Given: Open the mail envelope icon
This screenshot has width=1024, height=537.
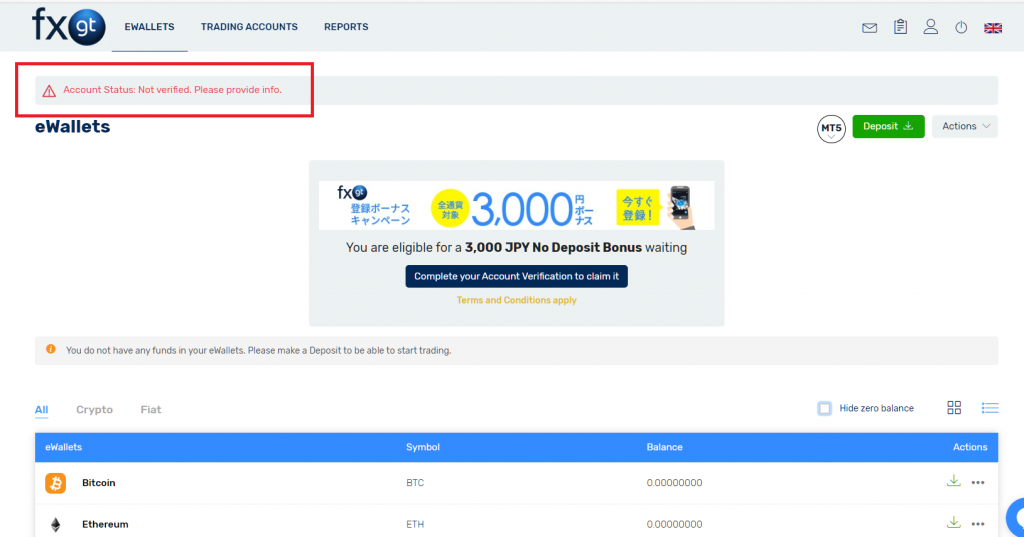Looking at the screenshot, I should pos(869,27).
